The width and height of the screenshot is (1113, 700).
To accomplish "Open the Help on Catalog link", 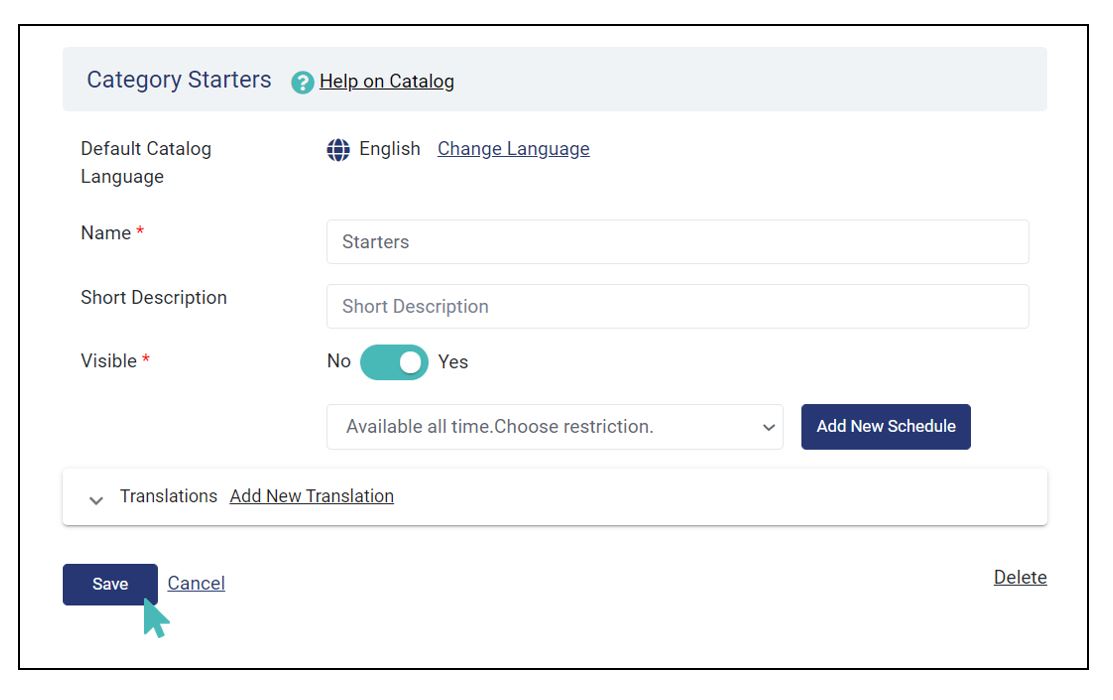I will (387, 81).
